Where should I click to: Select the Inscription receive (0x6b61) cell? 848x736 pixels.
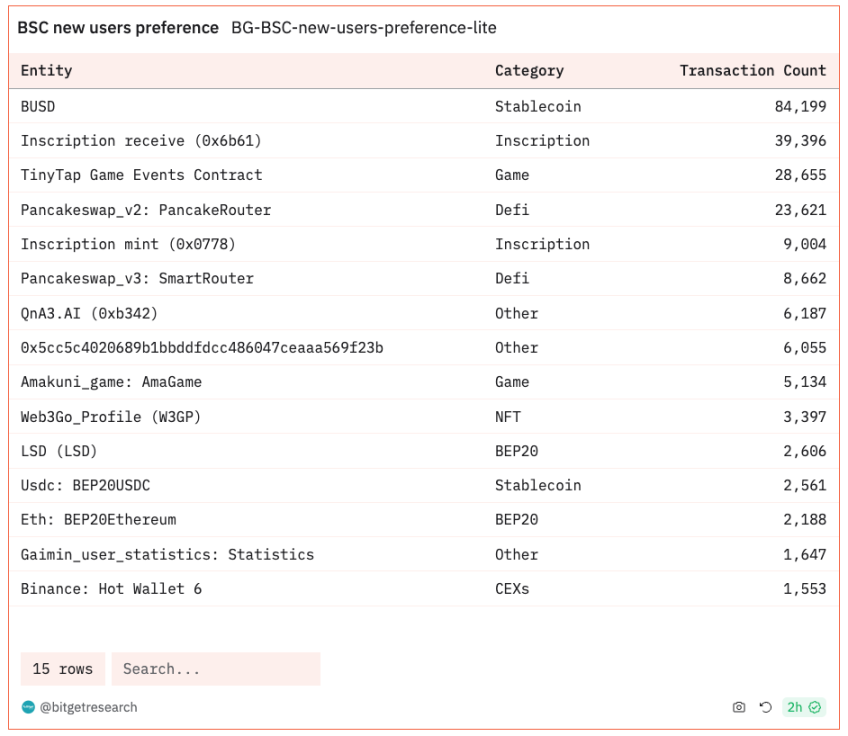[x=141, y=141]
